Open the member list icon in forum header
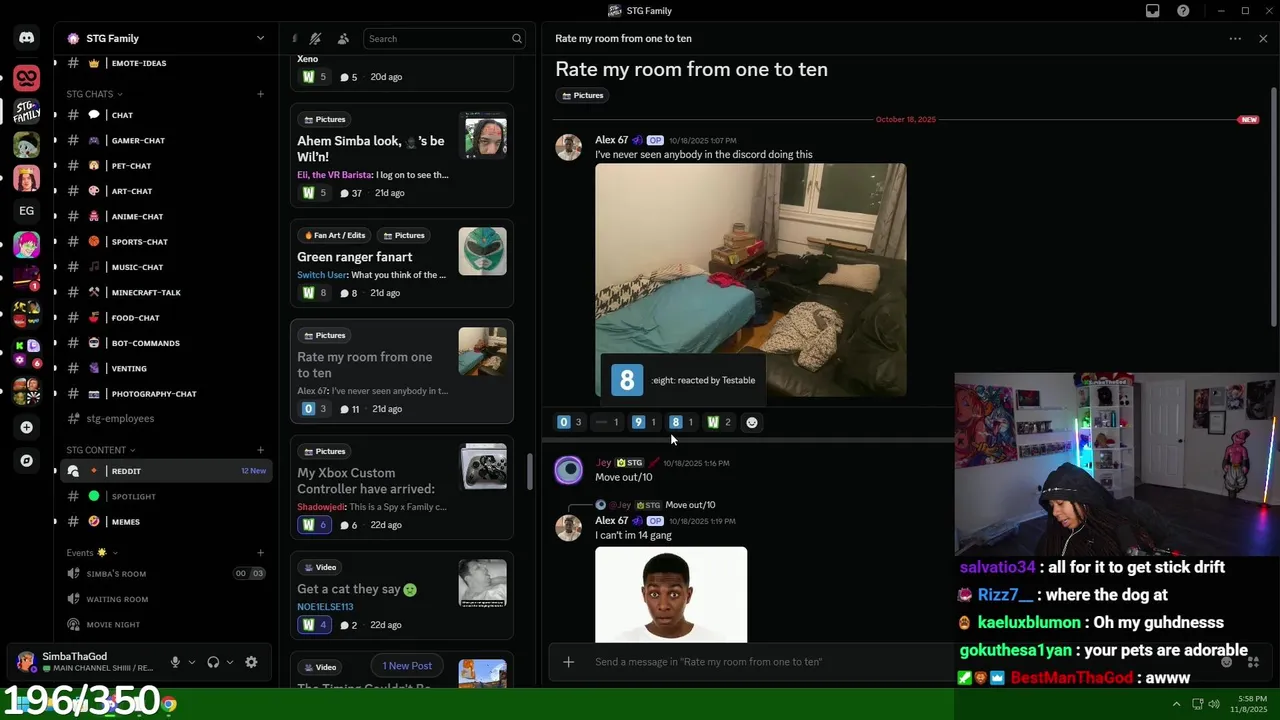This screenshot has height=720, width=1280. 343,39
